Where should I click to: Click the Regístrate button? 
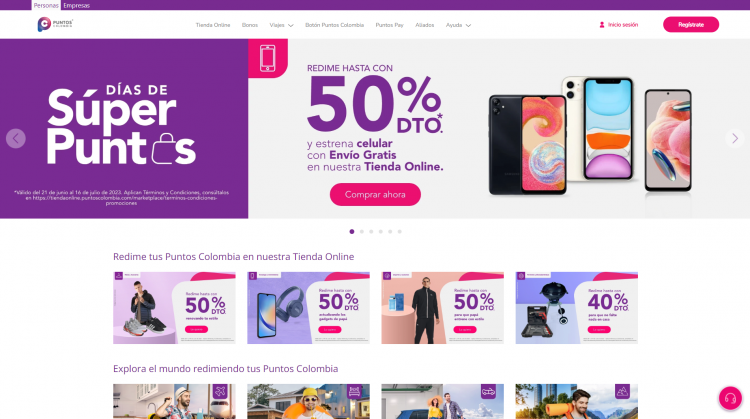(x=691, y=24)
